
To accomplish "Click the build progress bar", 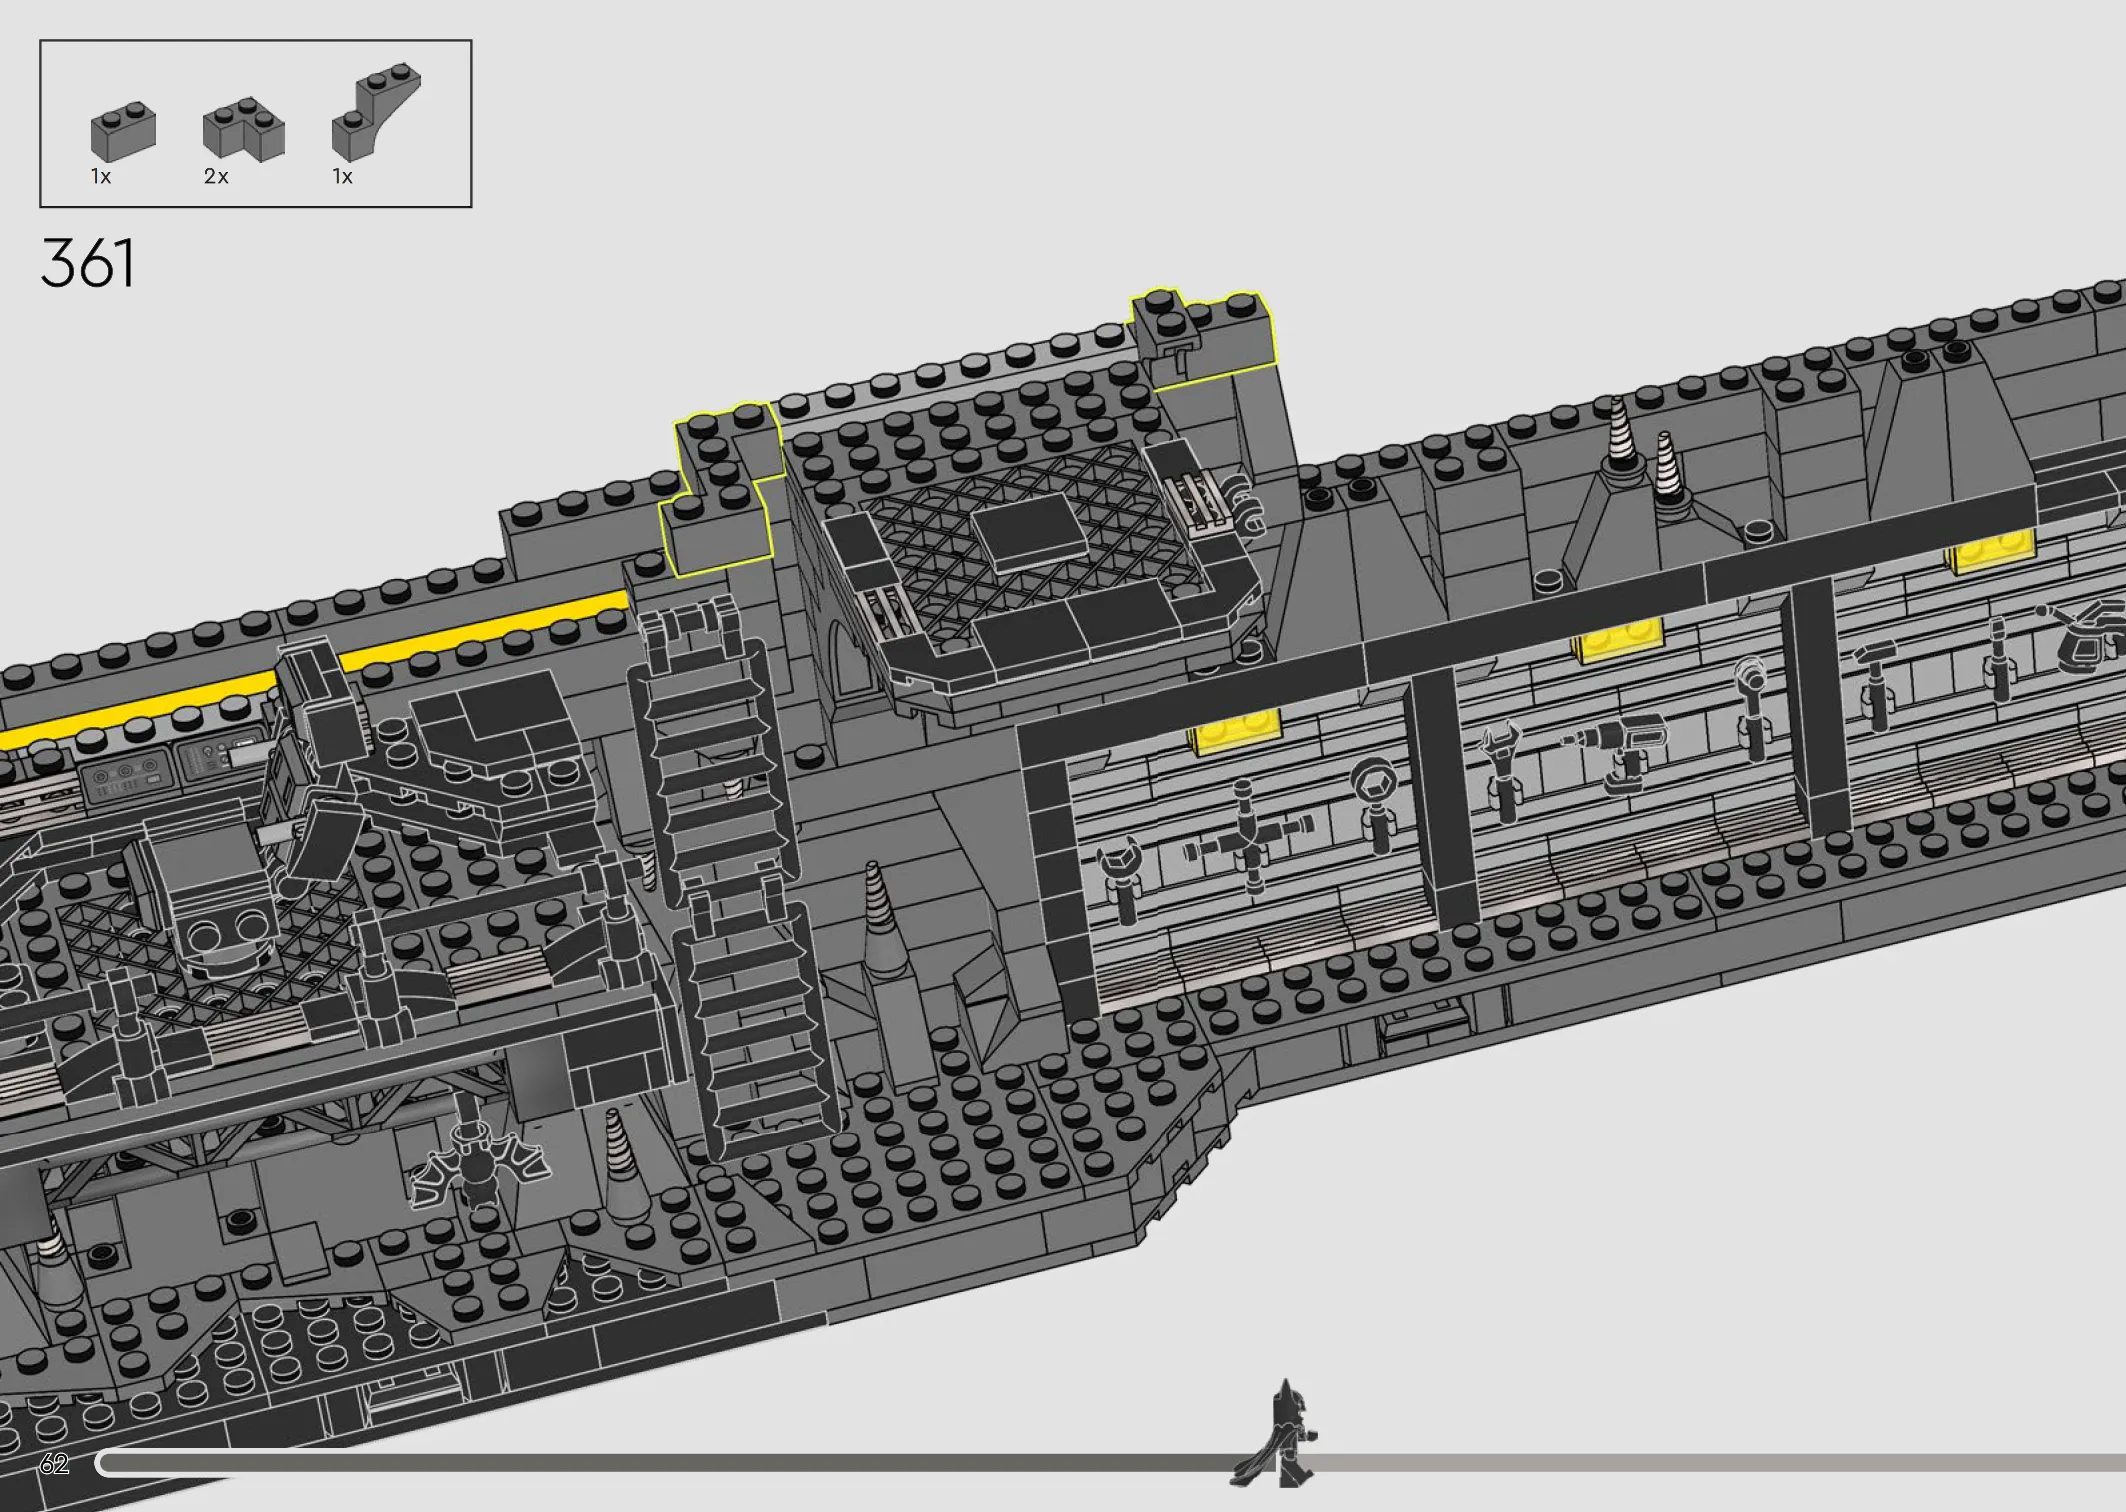I will click(x=1110, y=1464).
